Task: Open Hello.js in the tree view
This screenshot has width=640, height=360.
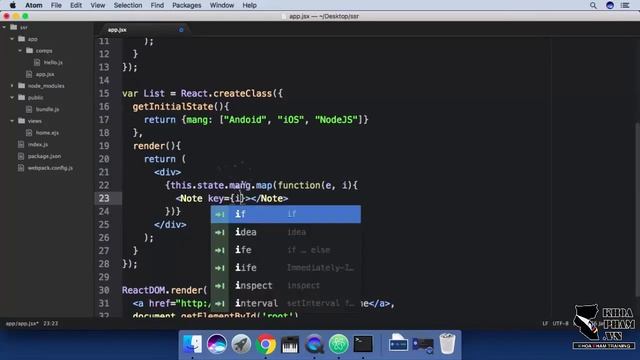Action: coord(53,62)
